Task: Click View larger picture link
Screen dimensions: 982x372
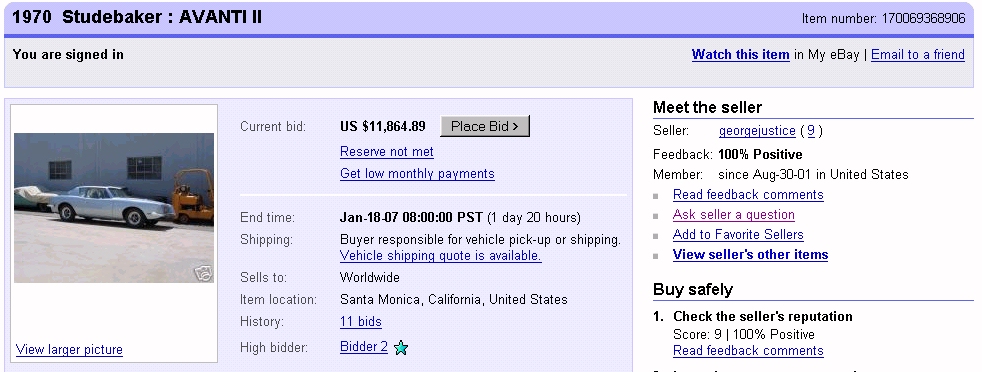Action: pos(69,349)
